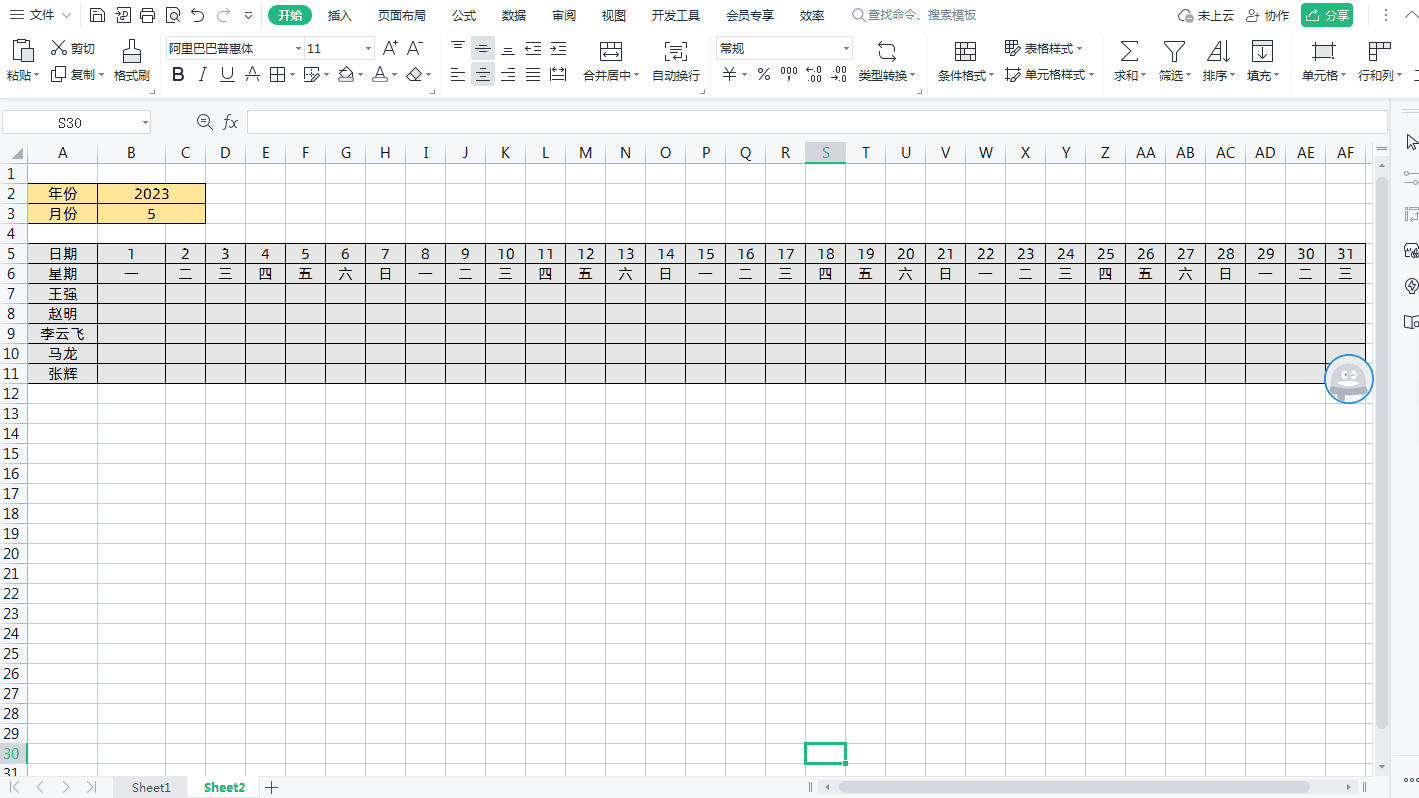This screenshot has height=798, width=1419.
Task: Apply cell borders icon
Action: pyautogui.click(x=277, y=74)
